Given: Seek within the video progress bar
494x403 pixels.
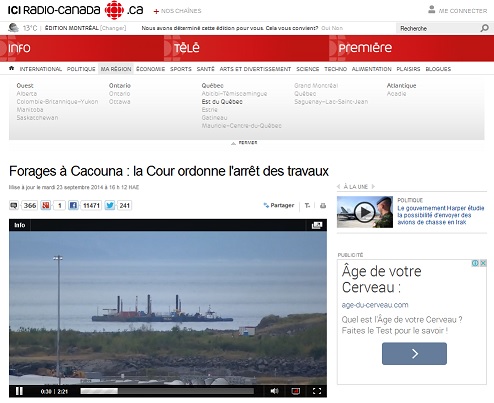Looking at the screenshot, I should pos(167,391).
